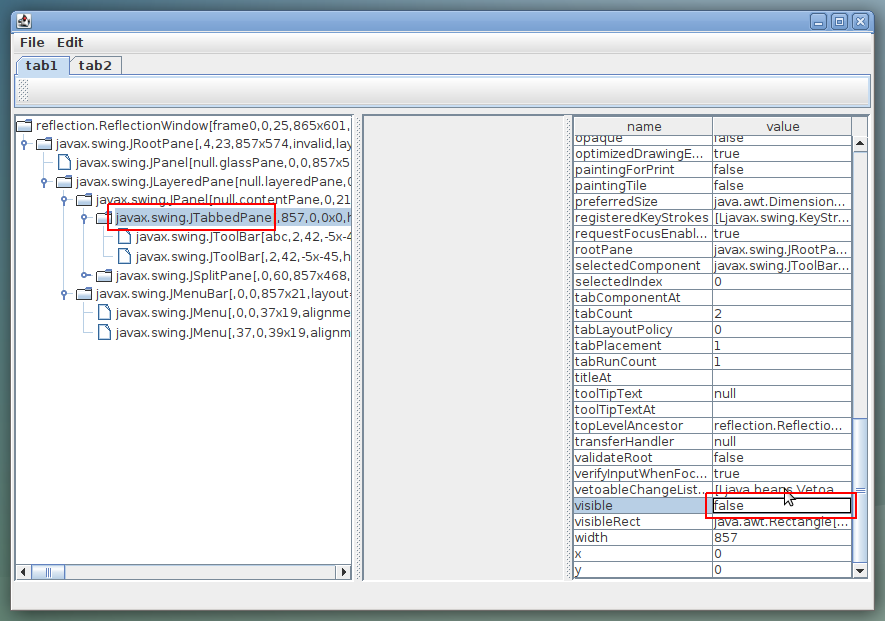This screenshot has width=885, height=621.
Task: Switch to the tab1 tab
Action: pos(42,65)
